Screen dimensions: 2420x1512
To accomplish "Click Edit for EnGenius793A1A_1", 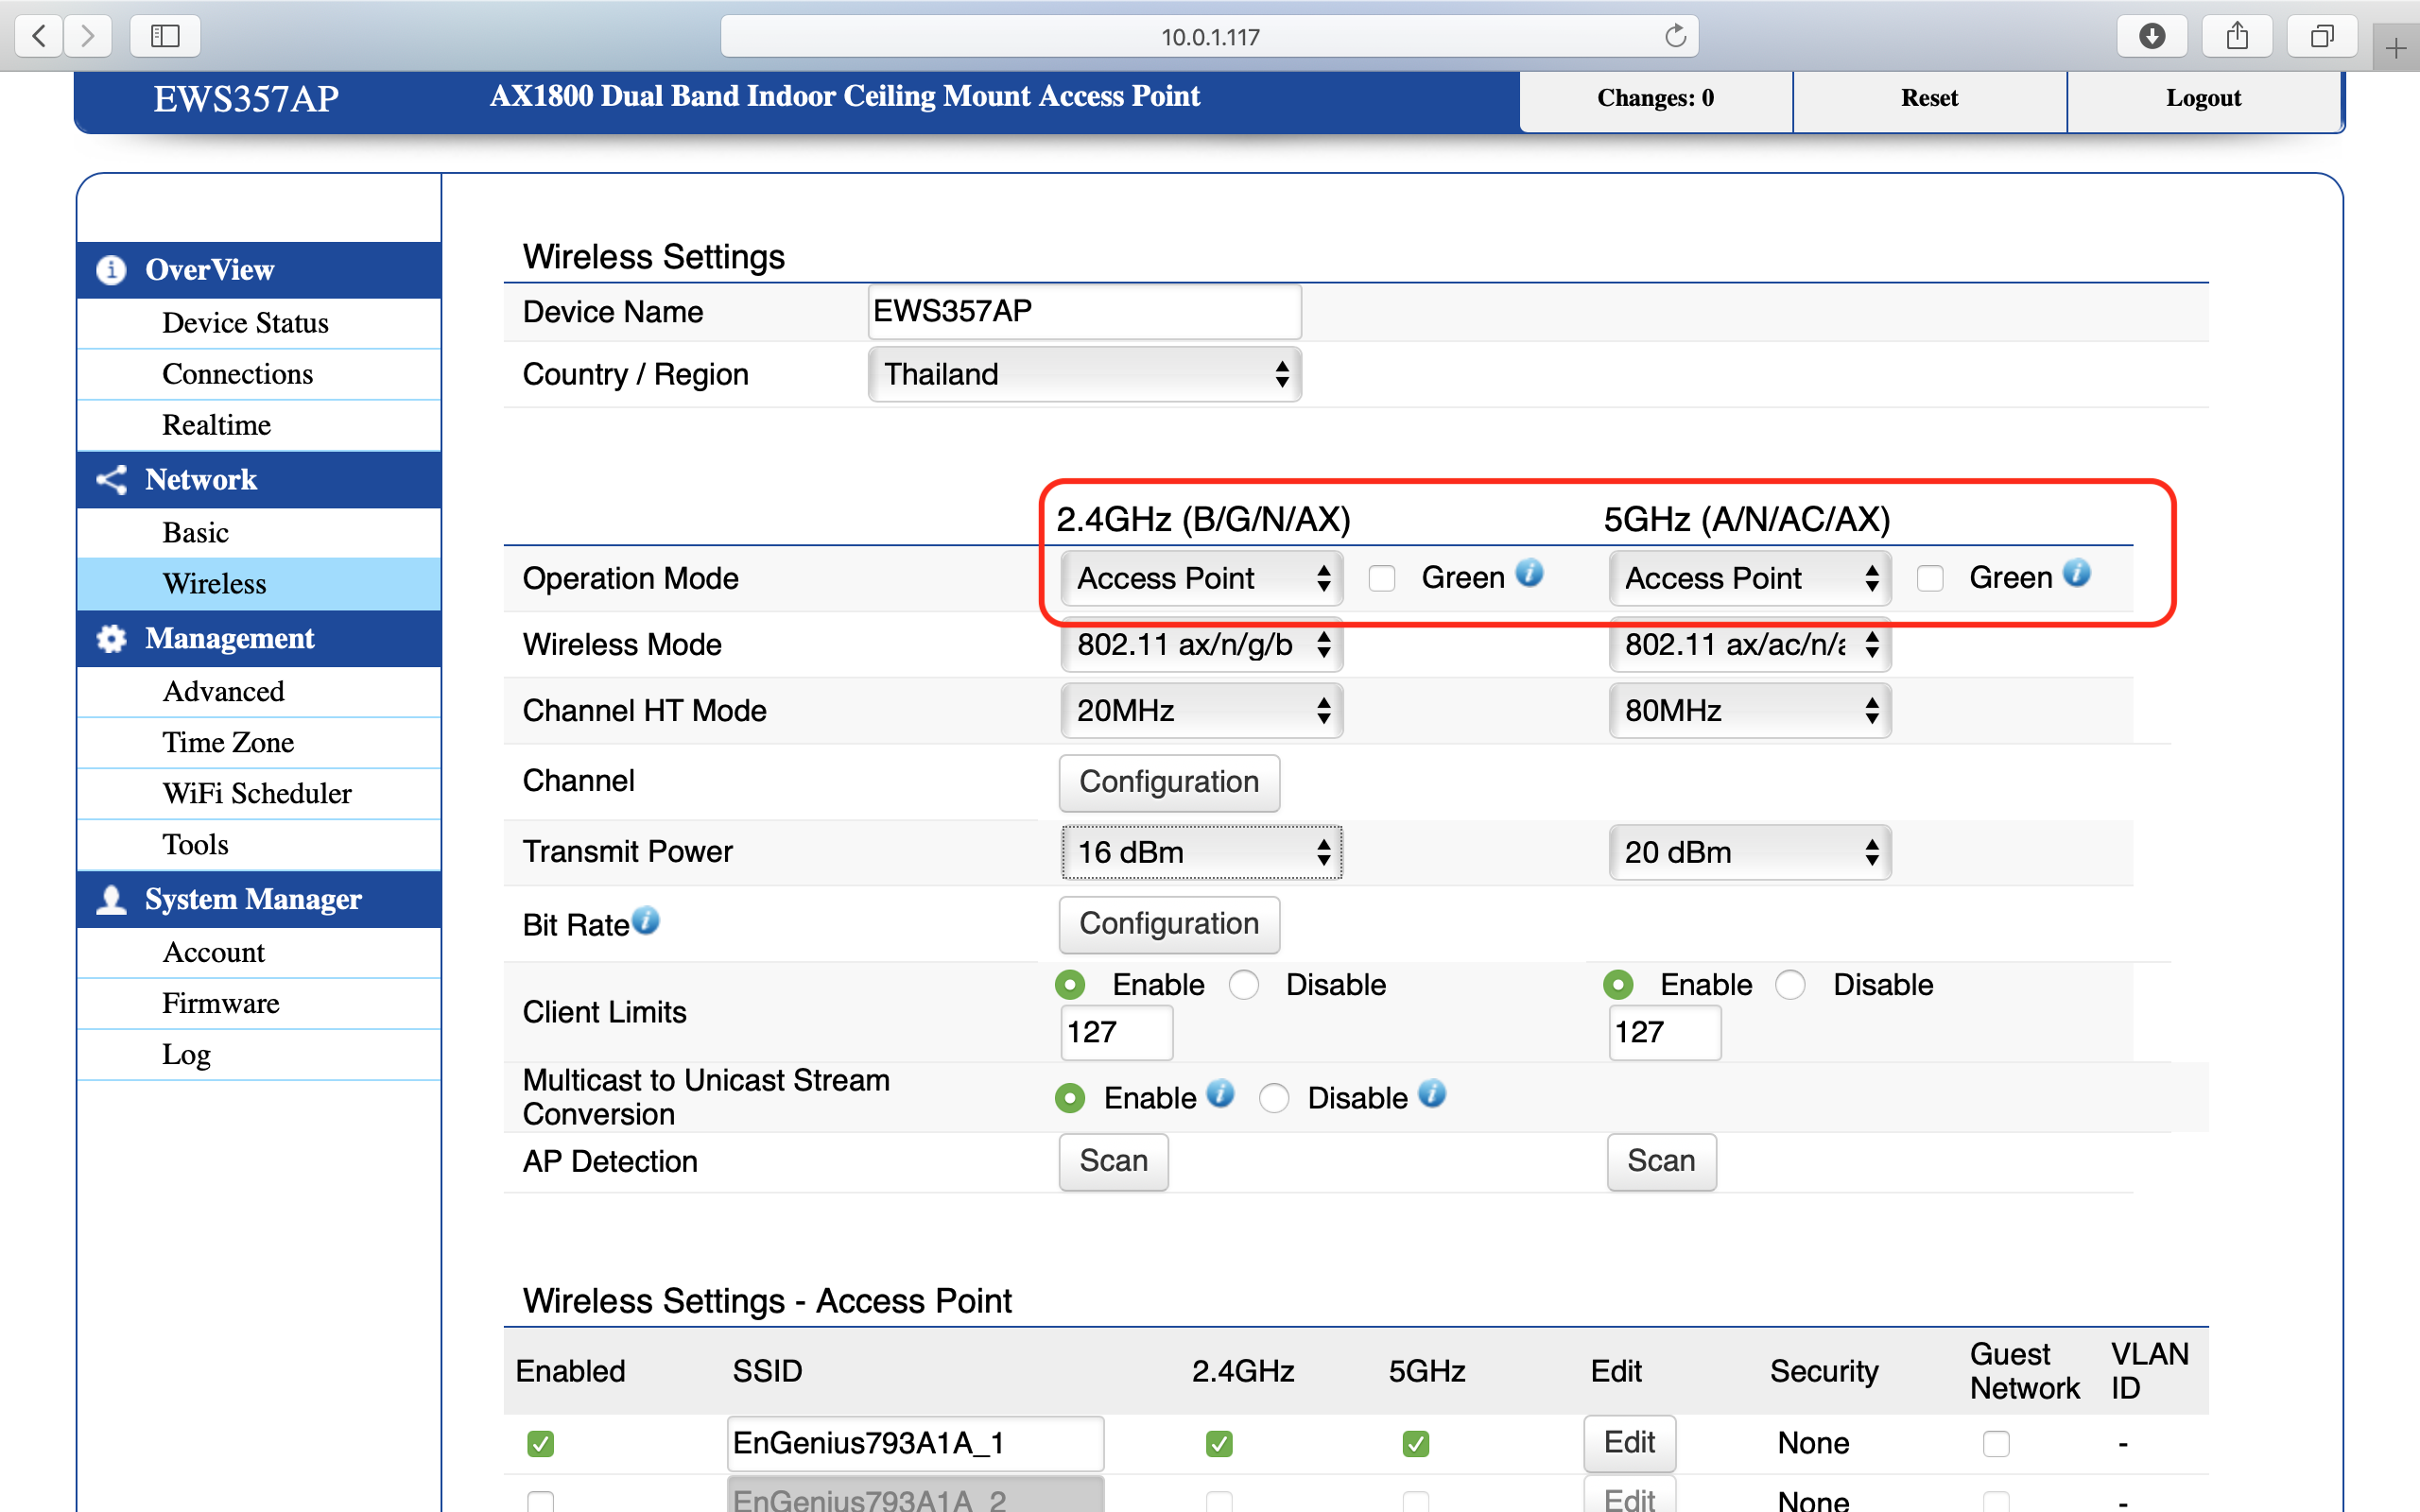I will (1629, 1443).
